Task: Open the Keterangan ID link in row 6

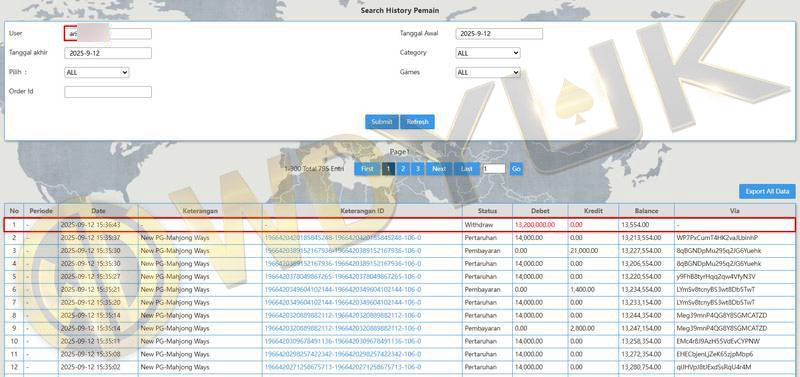Action: pos(343,289)
